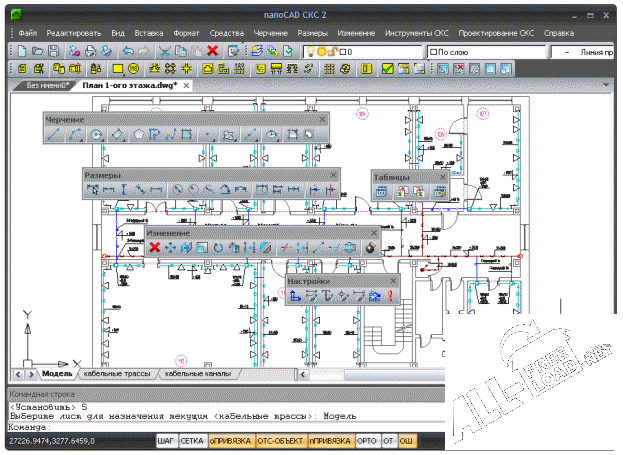623x455 pixels.
Task: Close the 'План 1-ого этажа.dwg' document tab
Action: point(186,86)
